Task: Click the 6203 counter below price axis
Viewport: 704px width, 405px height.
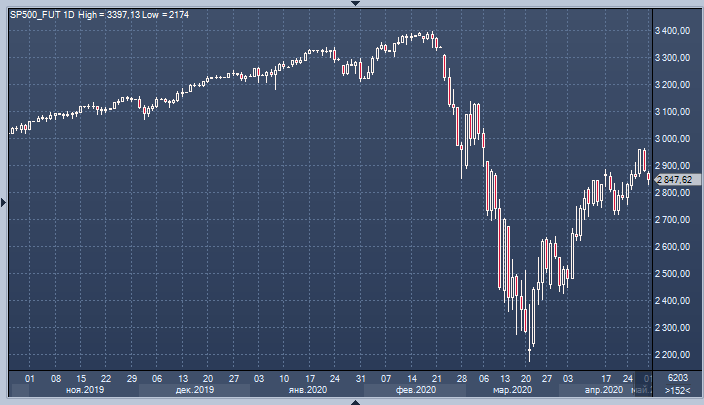Action: [677, 378]
